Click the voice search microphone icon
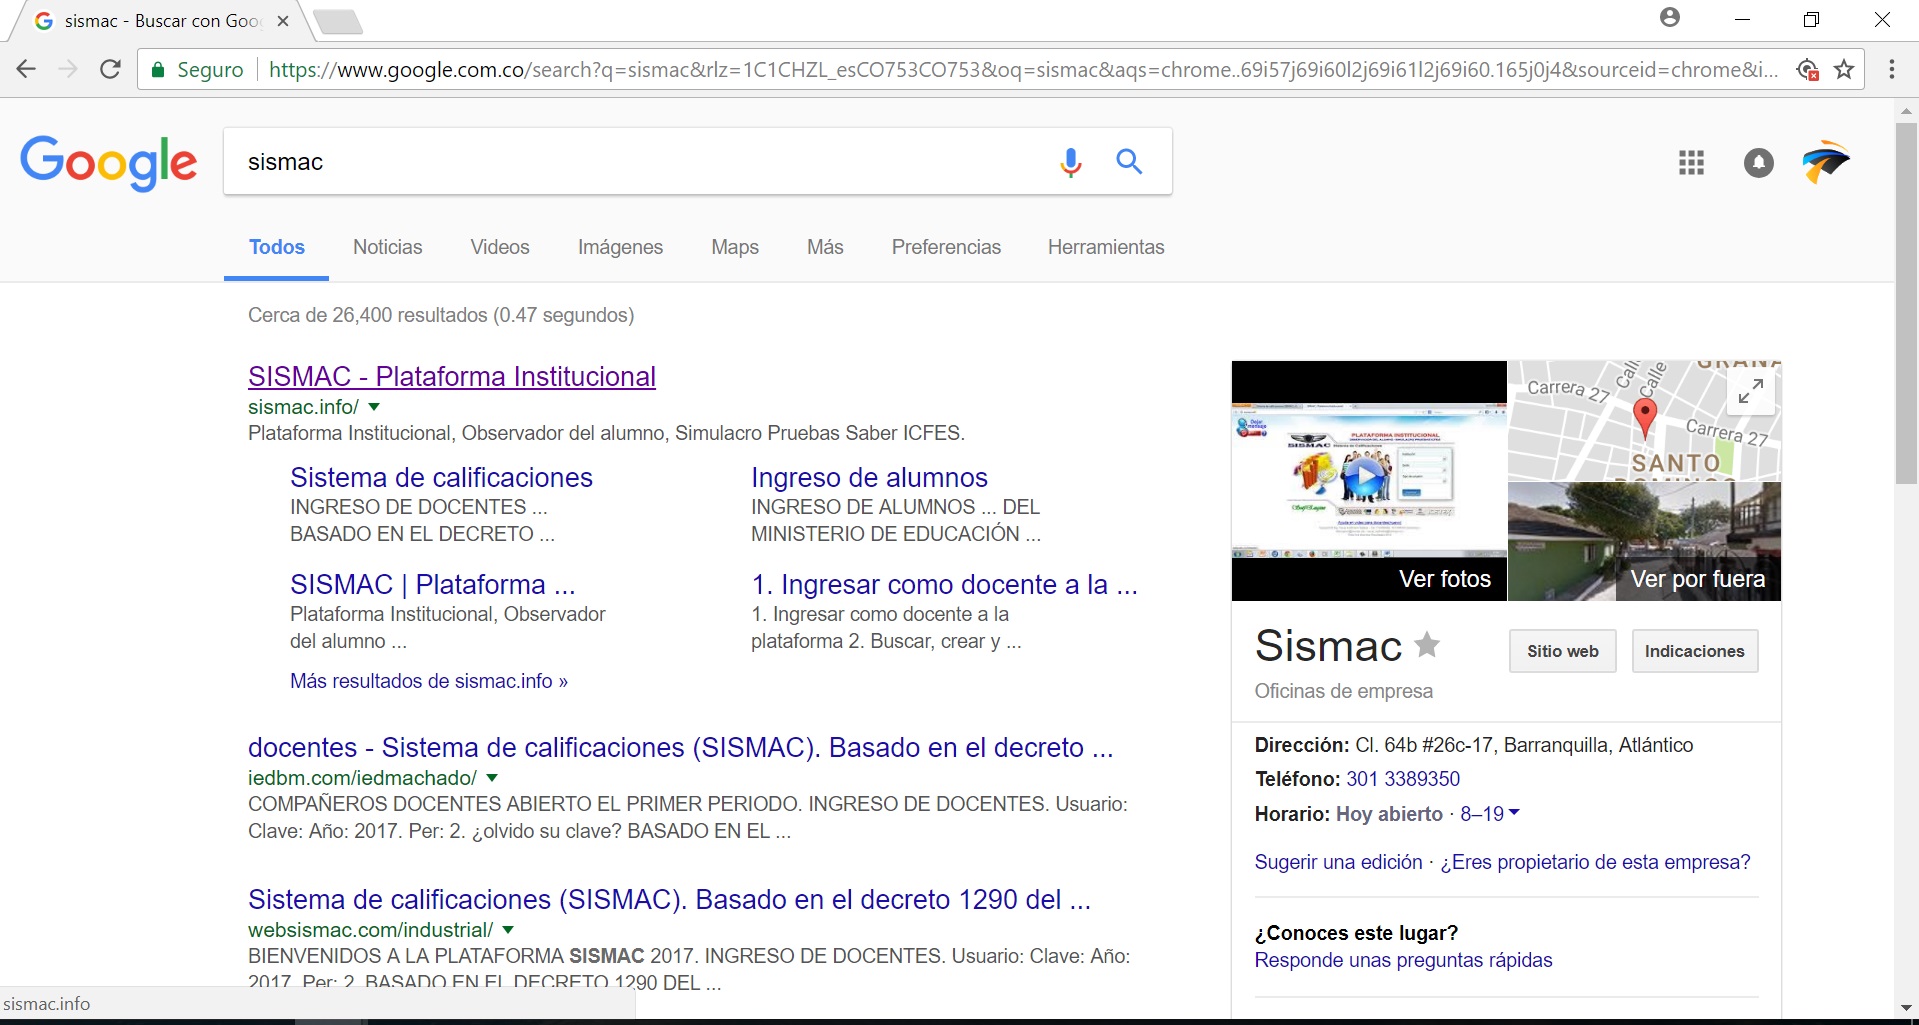Viewport: 1919px width, 1025px height. pyautogui.click(x=1070, y=162)
